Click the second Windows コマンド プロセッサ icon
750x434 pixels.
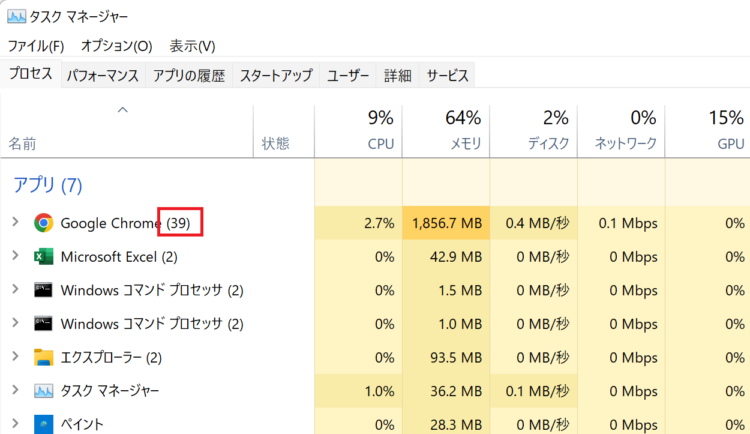pos(43,323)
